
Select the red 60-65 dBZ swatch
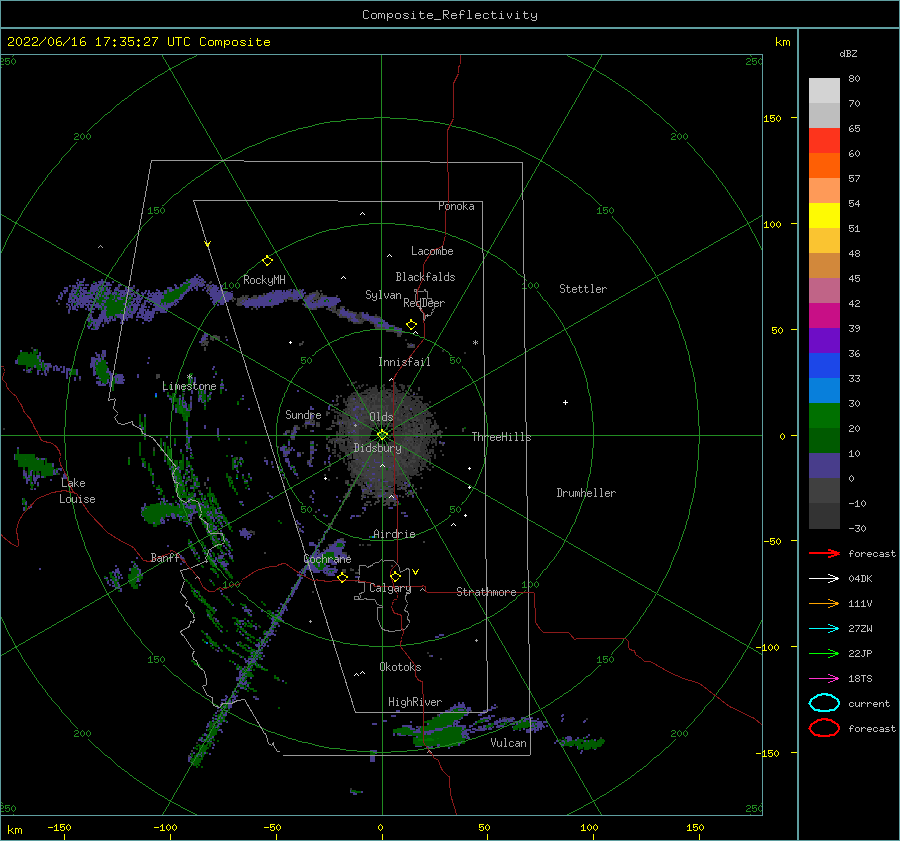click(x=824, y=140)
